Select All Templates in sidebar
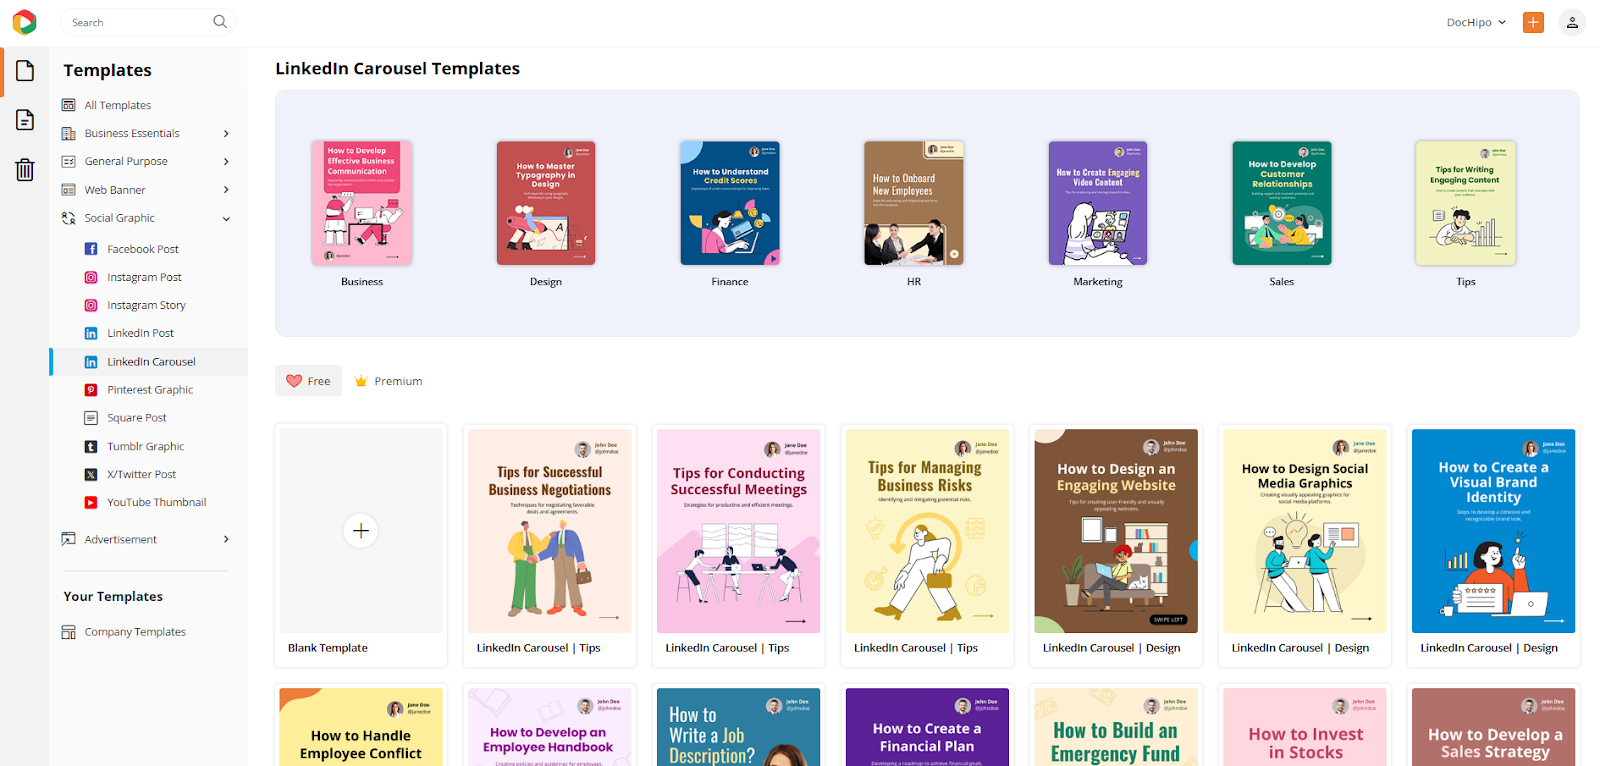1600x766 pixels. click(117, 105)
